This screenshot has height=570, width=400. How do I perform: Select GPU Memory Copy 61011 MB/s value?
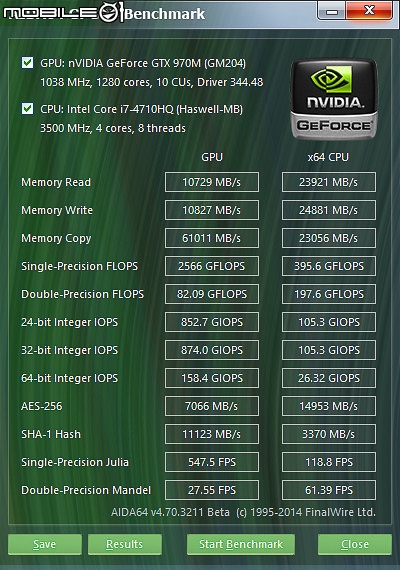[212, 238]
